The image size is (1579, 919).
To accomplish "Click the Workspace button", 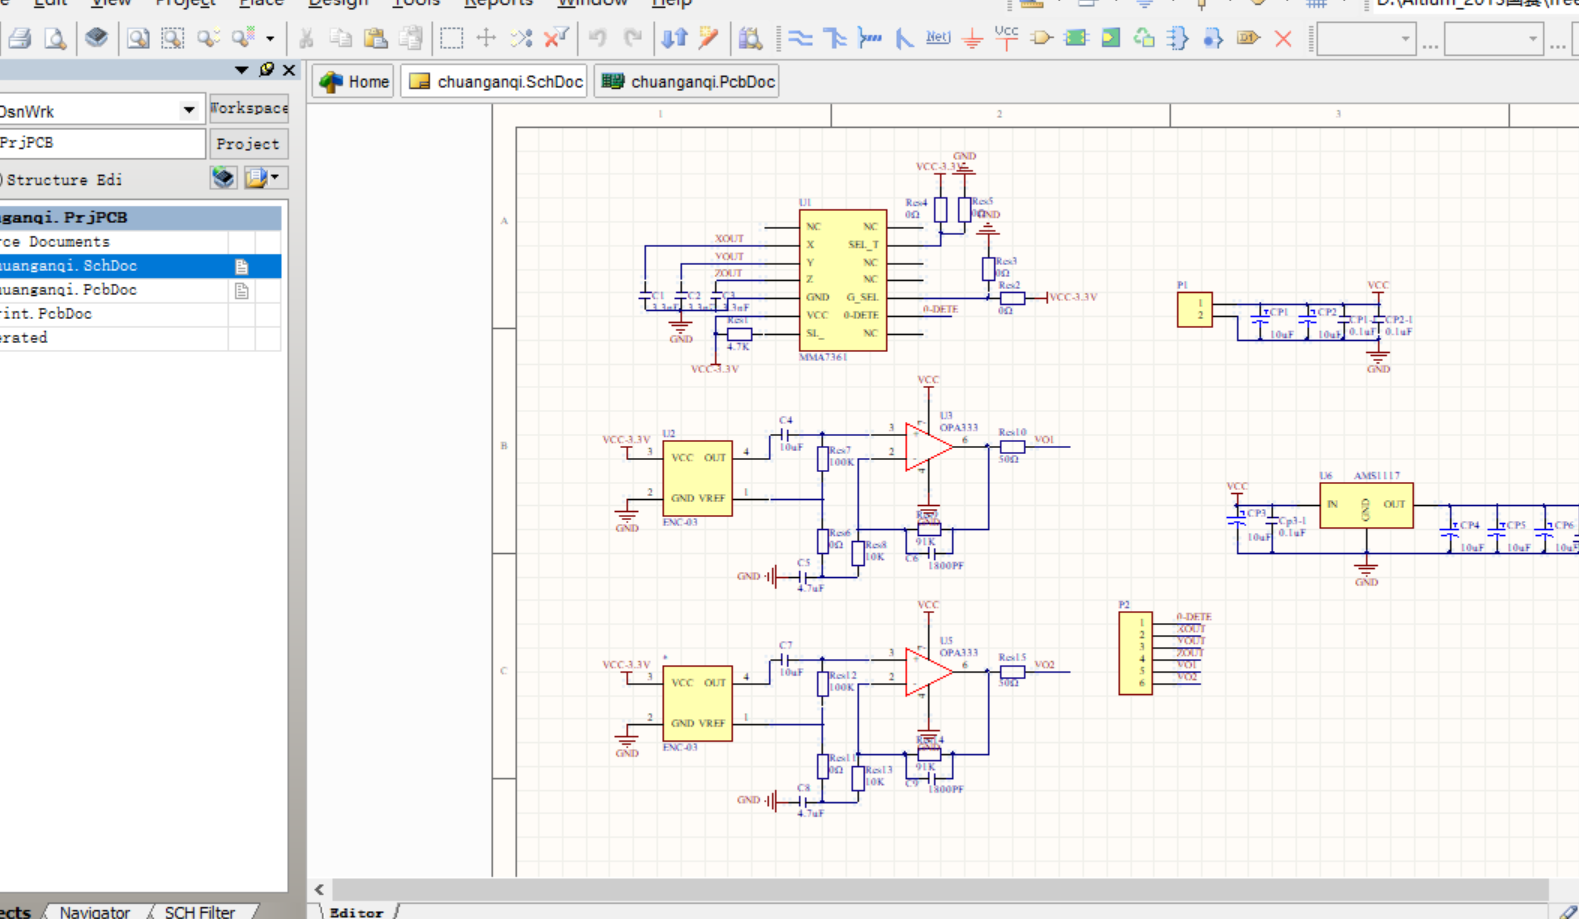I will (248, 108).
